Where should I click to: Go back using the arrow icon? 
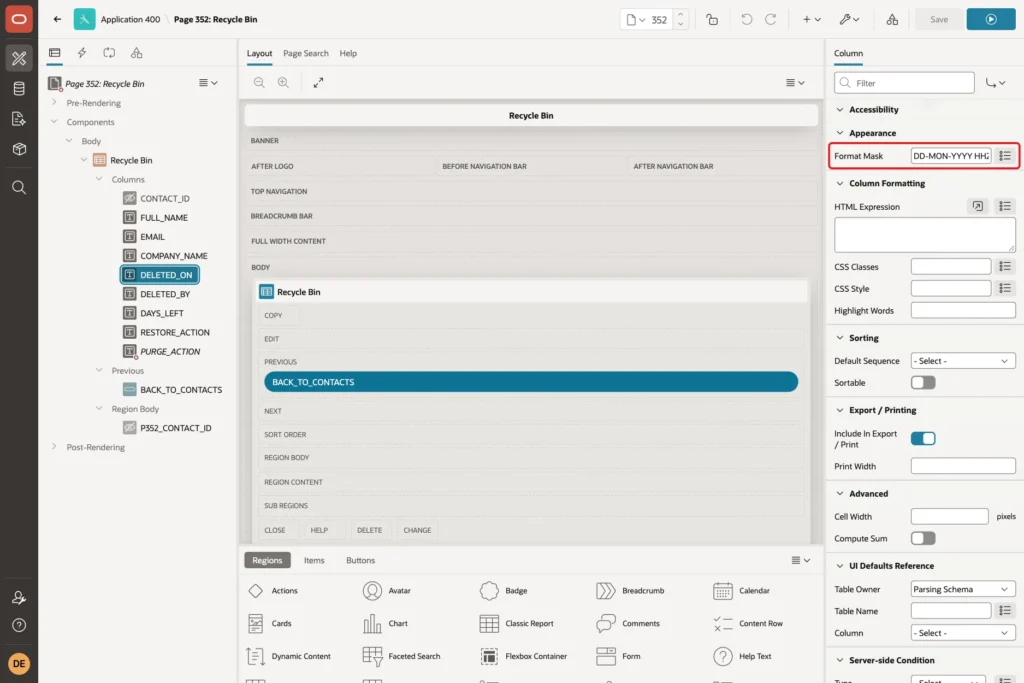click(x=57, y=19)
